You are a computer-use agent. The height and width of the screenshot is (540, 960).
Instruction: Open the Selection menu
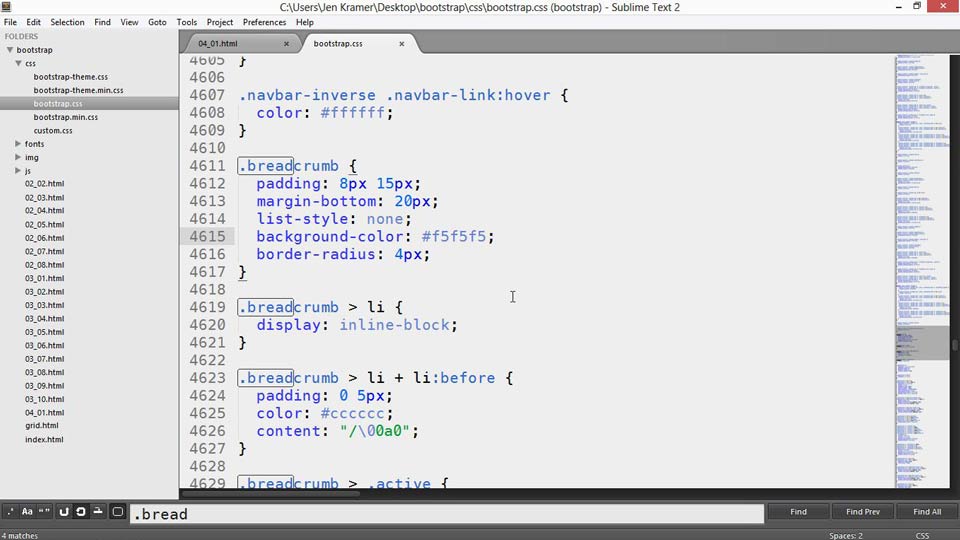pyautogui.click(x=67, y=22)
